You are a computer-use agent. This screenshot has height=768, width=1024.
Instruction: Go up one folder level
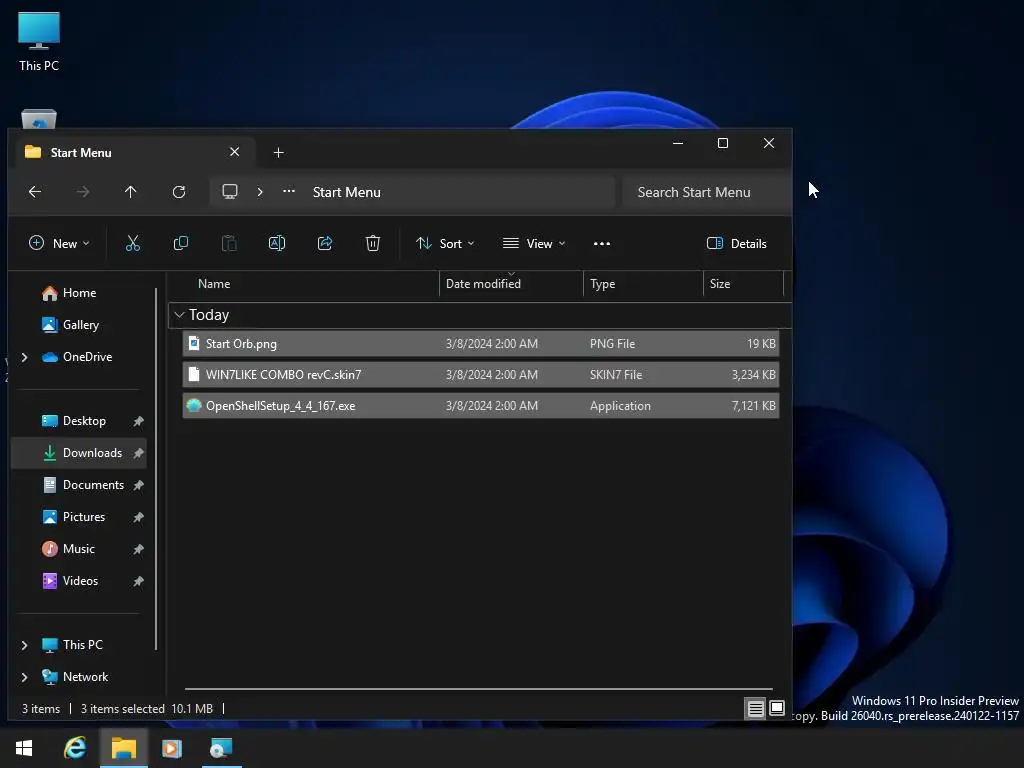tap(131, 192)
